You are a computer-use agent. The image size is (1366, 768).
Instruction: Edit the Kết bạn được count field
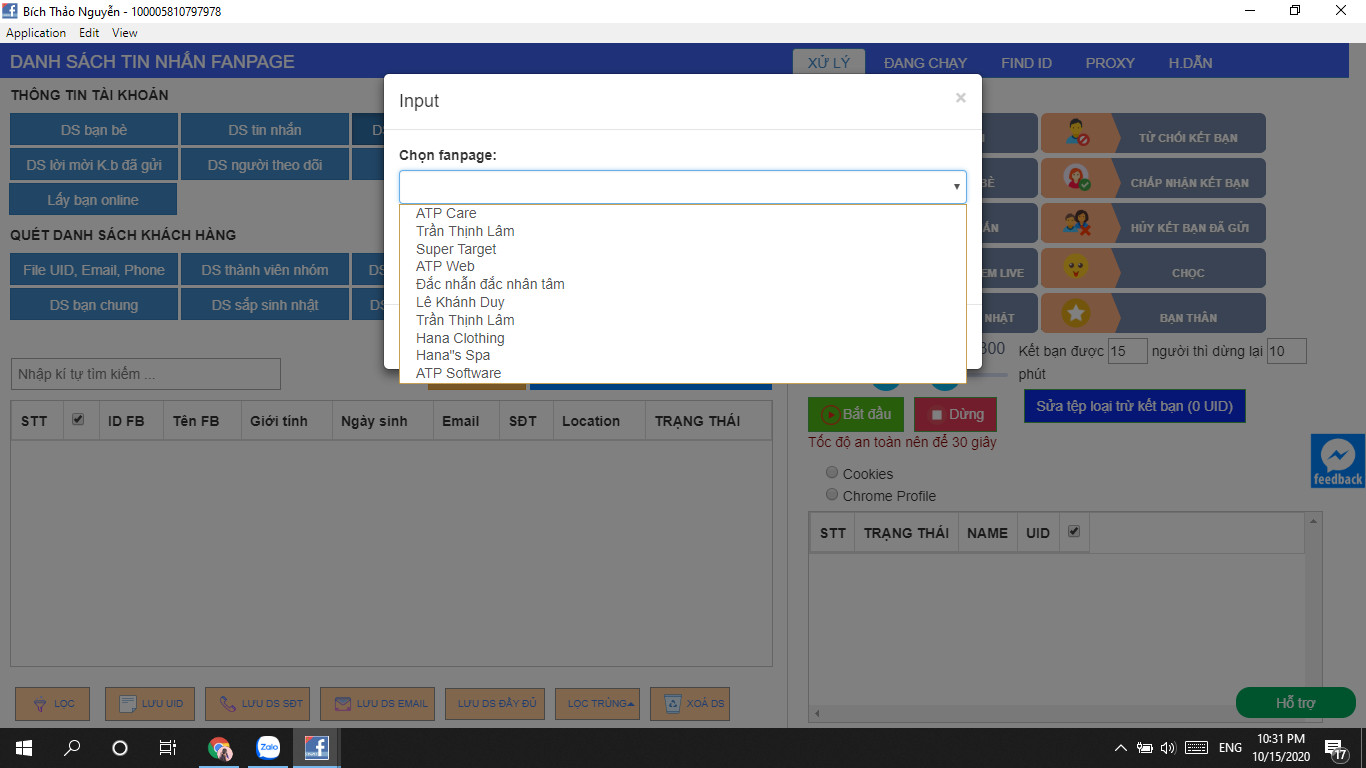(x=1127, y=351)
